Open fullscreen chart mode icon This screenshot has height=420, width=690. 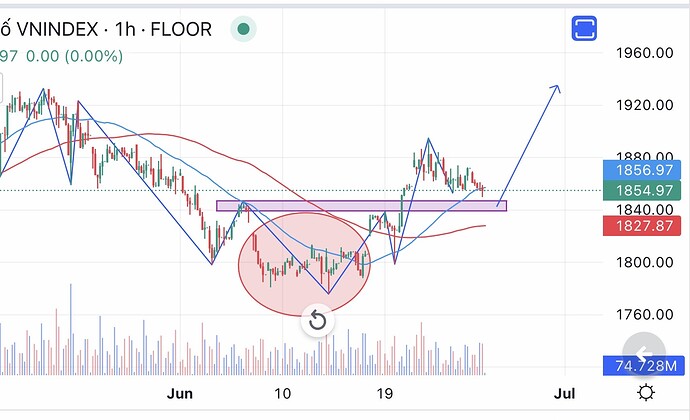[584, 28]
